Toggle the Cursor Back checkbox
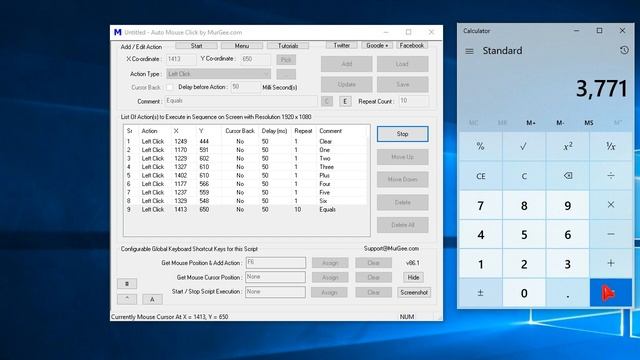Viewport: 640px width, 360px height. (169, 87)
